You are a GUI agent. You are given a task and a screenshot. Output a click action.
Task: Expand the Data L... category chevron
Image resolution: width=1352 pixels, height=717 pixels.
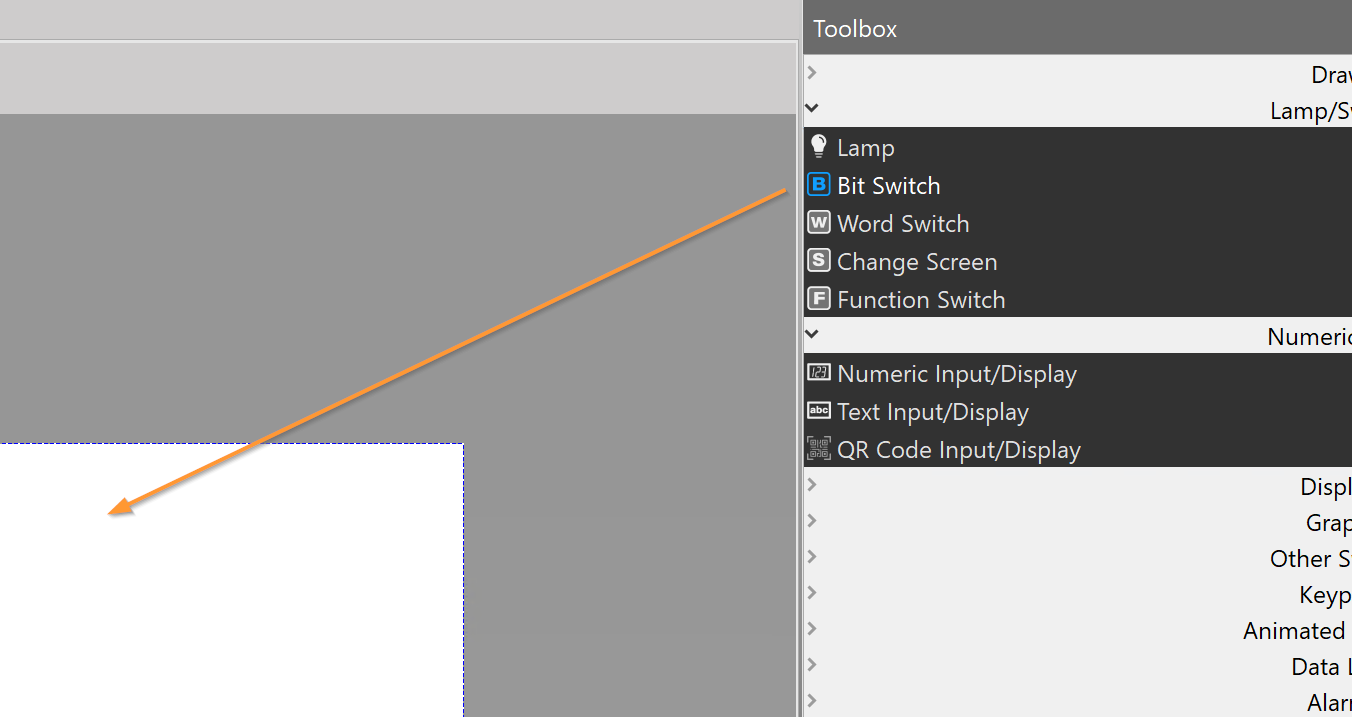tap(812, 664)
